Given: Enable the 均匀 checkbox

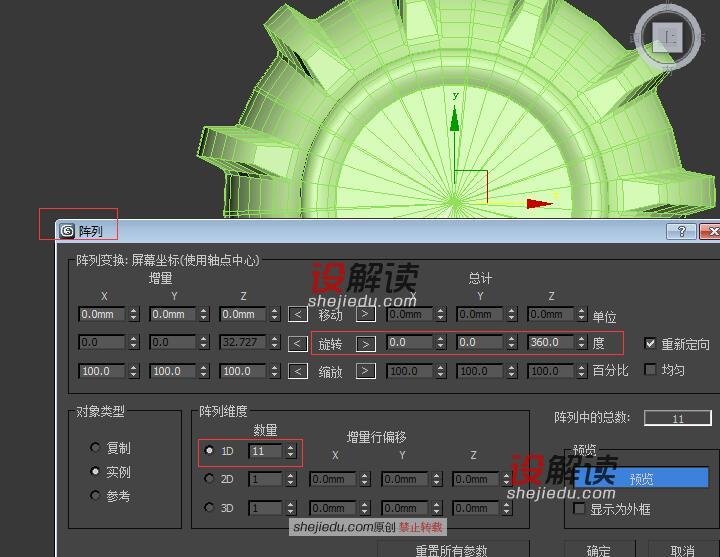Looking at the screenshot, I should click(x=651, y=370).
